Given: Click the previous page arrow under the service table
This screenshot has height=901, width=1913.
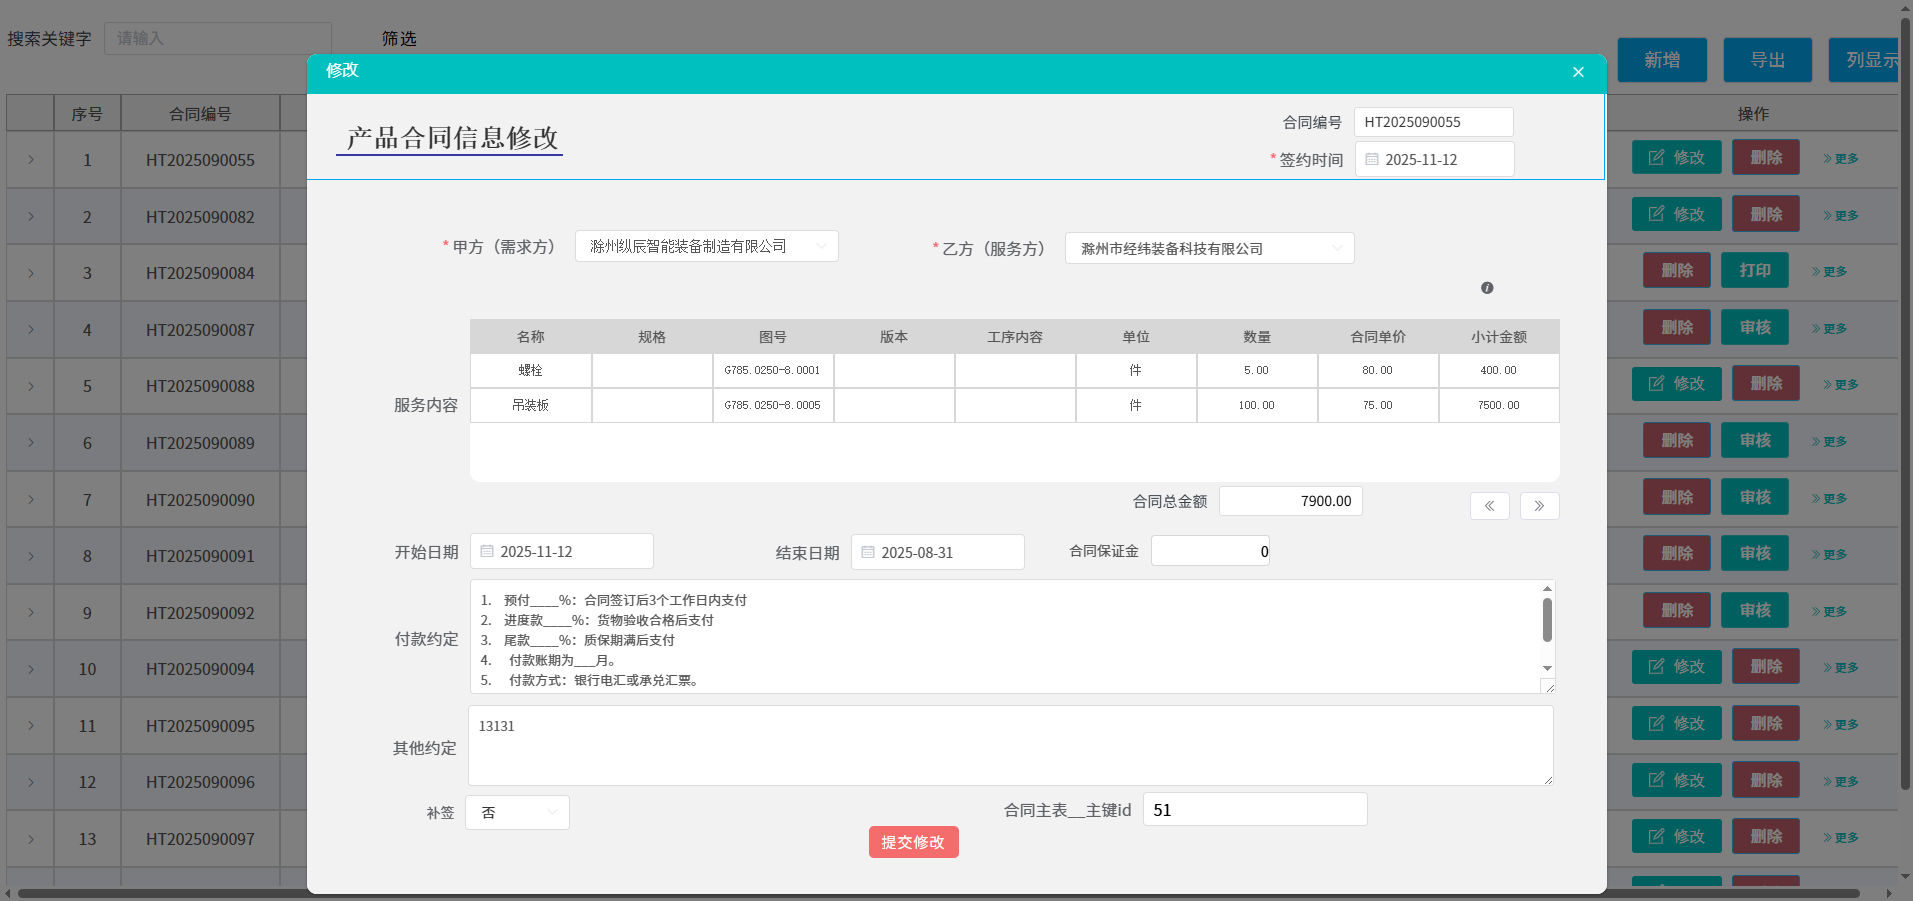Looking at the screenshot, I should click(1489, 506).
